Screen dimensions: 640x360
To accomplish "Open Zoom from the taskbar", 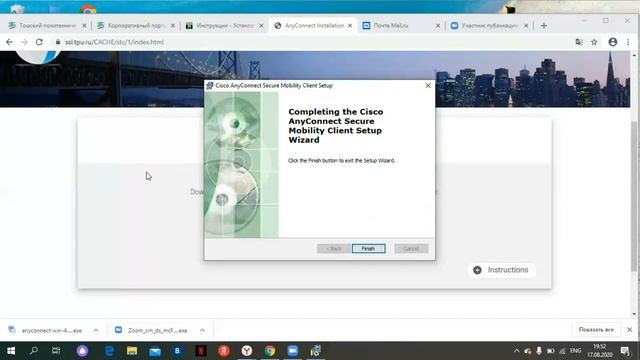I will [x=293, y=351].
